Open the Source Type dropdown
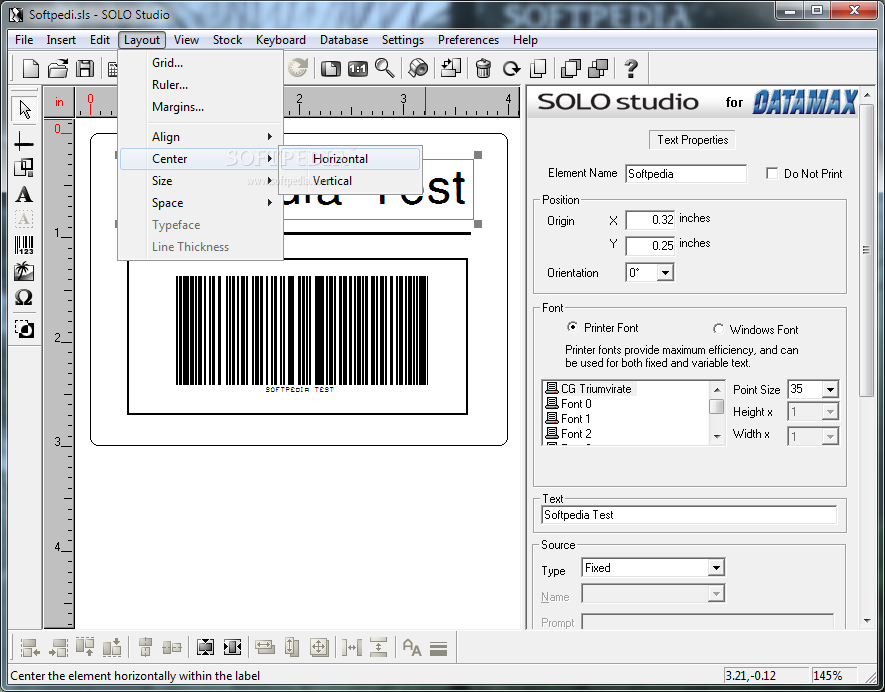The image size is (885, 692). 716,568
